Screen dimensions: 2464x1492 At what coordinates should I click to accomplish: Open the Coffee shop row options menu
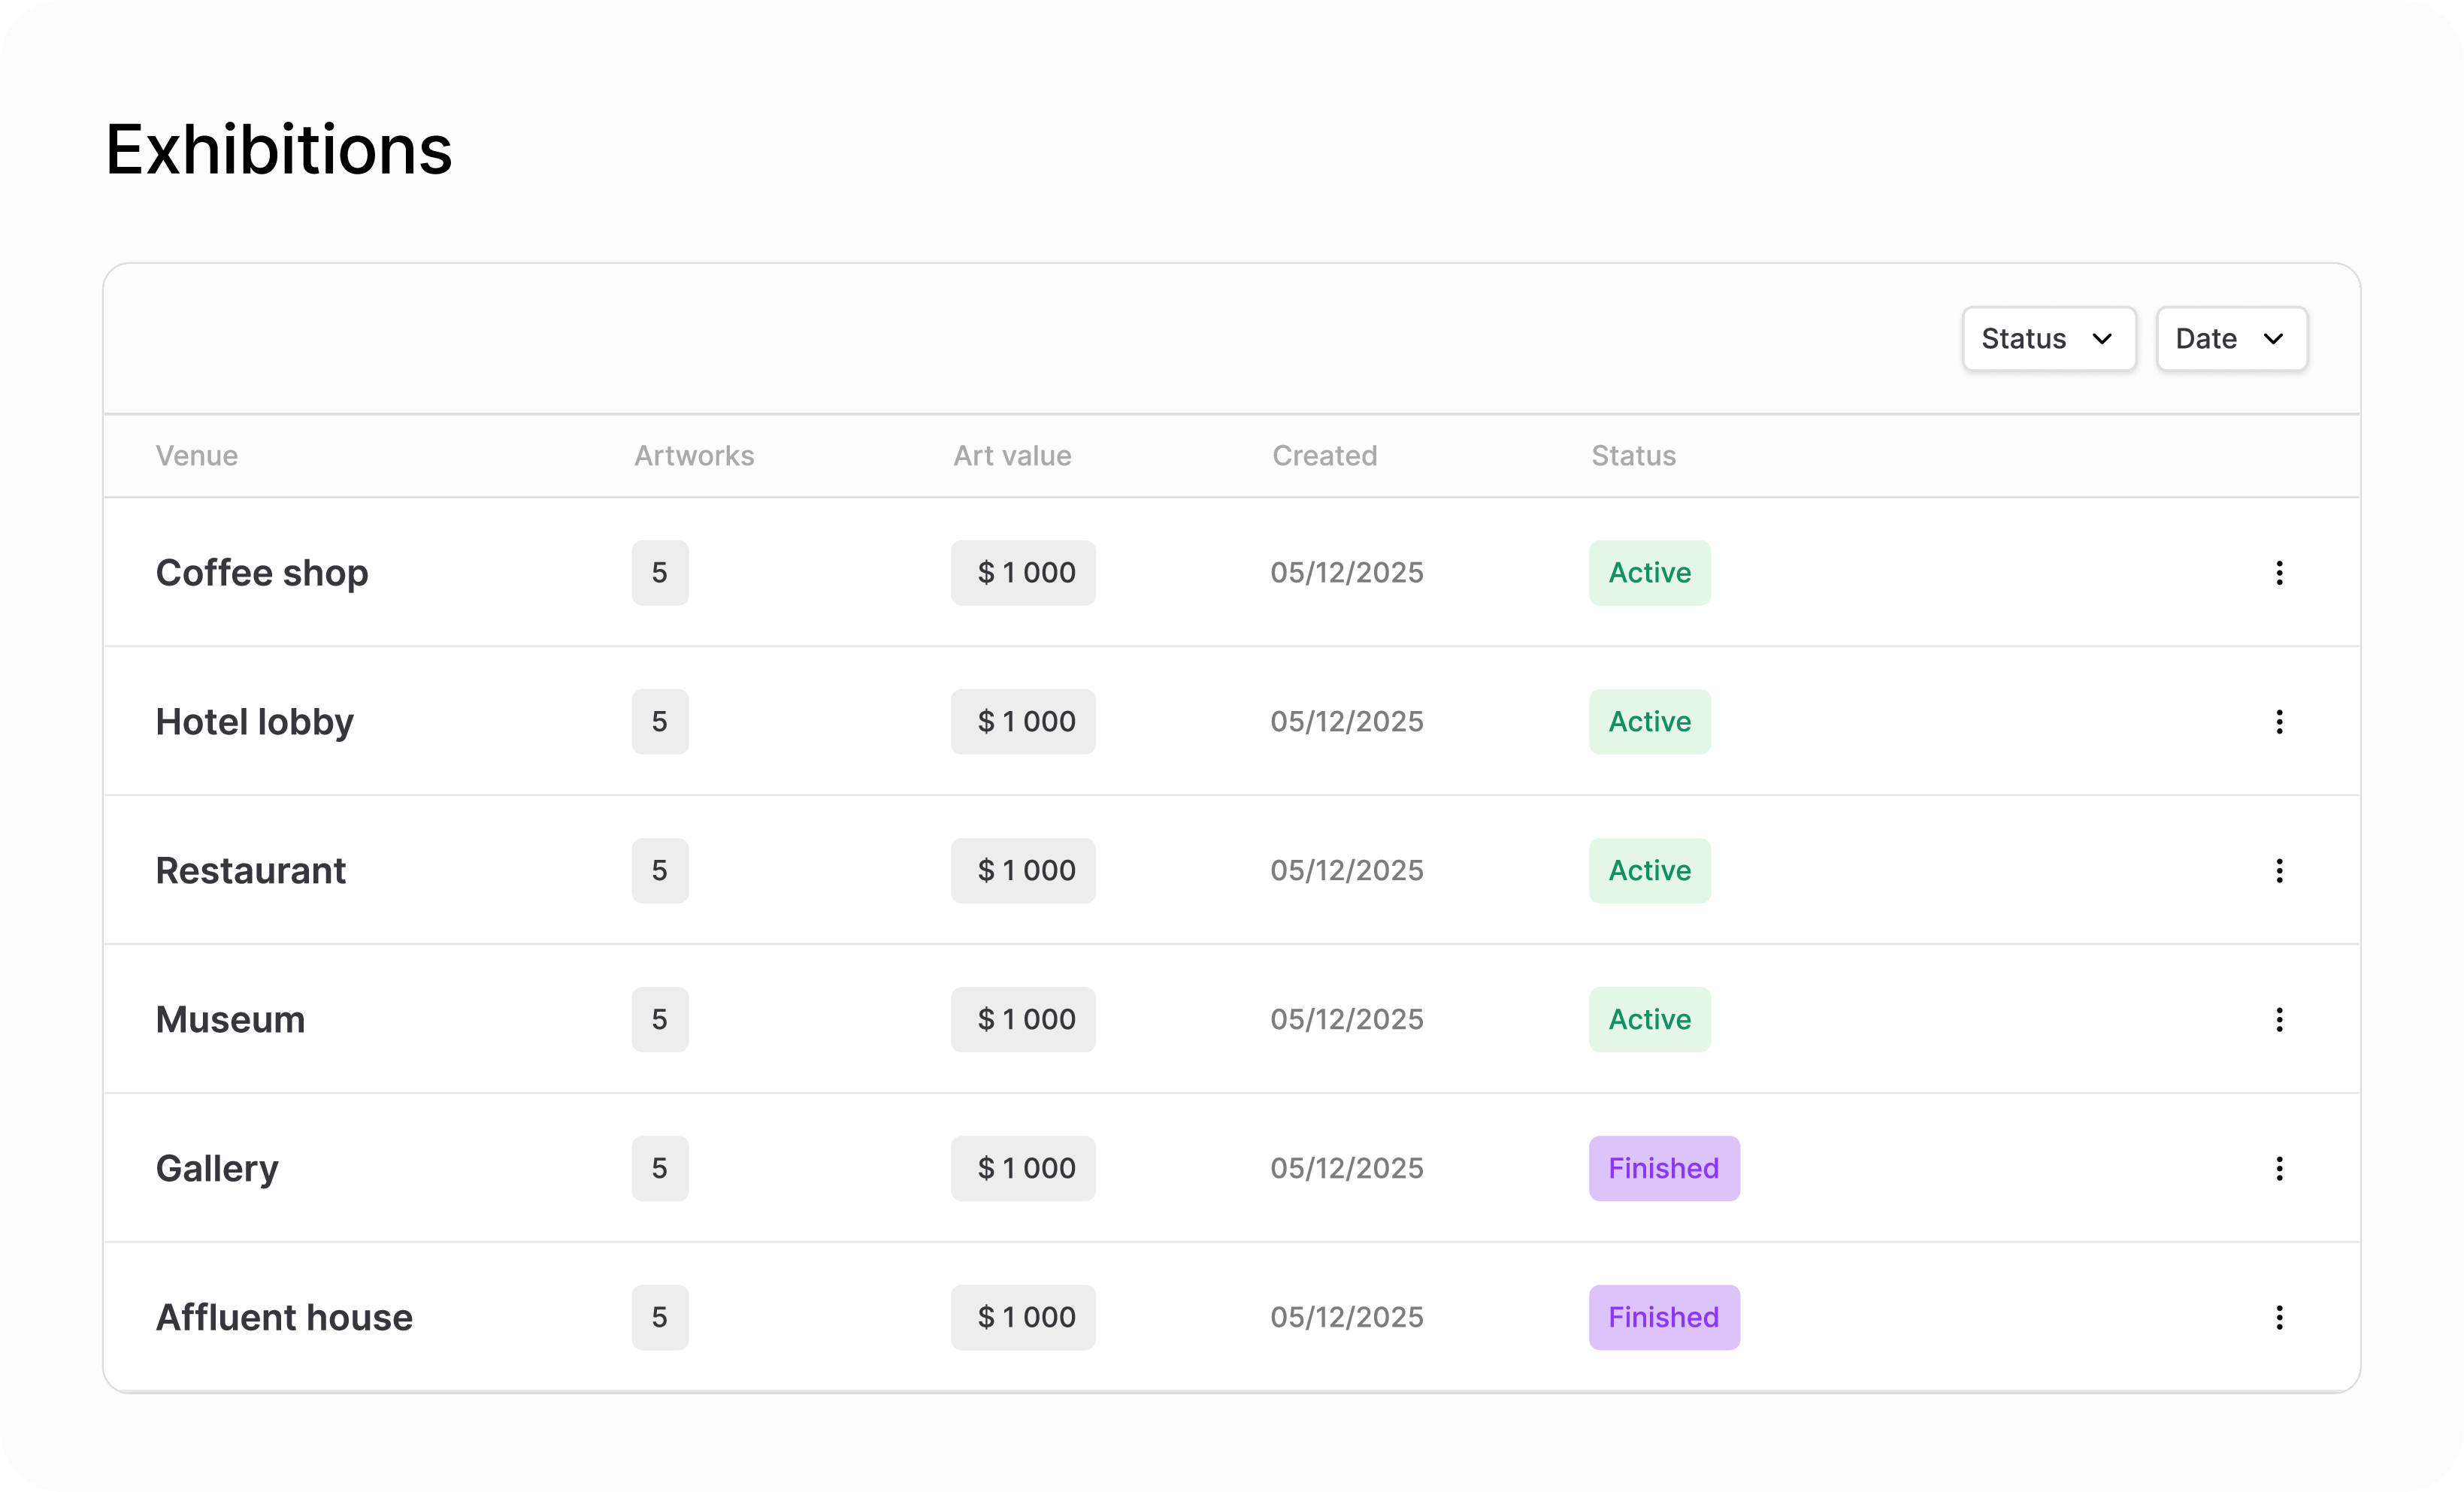[x=2279, y=573]
